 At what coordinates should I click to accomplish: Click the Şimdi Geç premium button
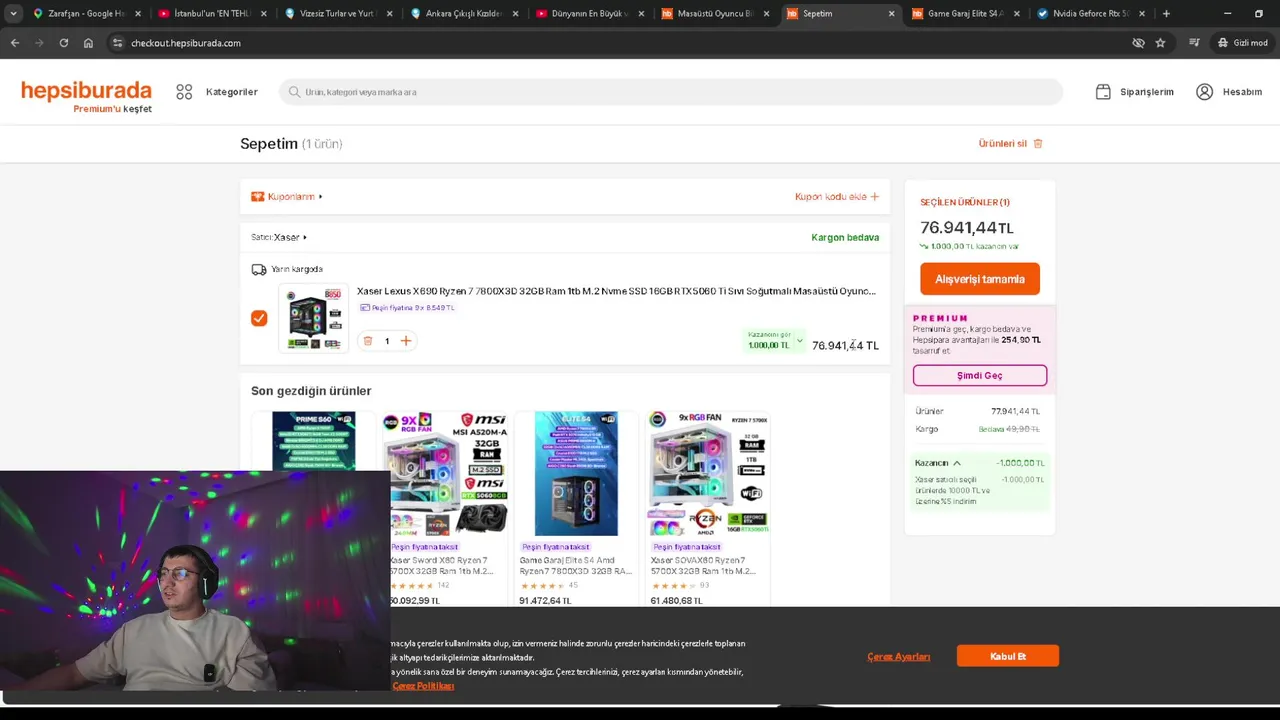[x=980, y=375]
